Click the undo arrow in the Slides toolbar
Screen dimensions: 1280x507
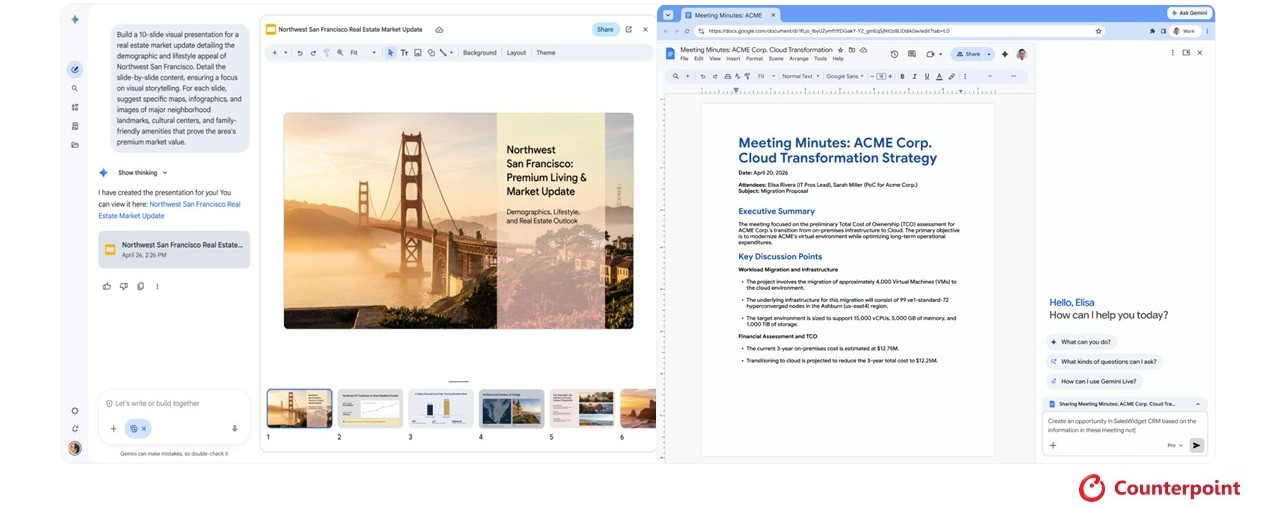pyautogui.click(x=300, y=53)
